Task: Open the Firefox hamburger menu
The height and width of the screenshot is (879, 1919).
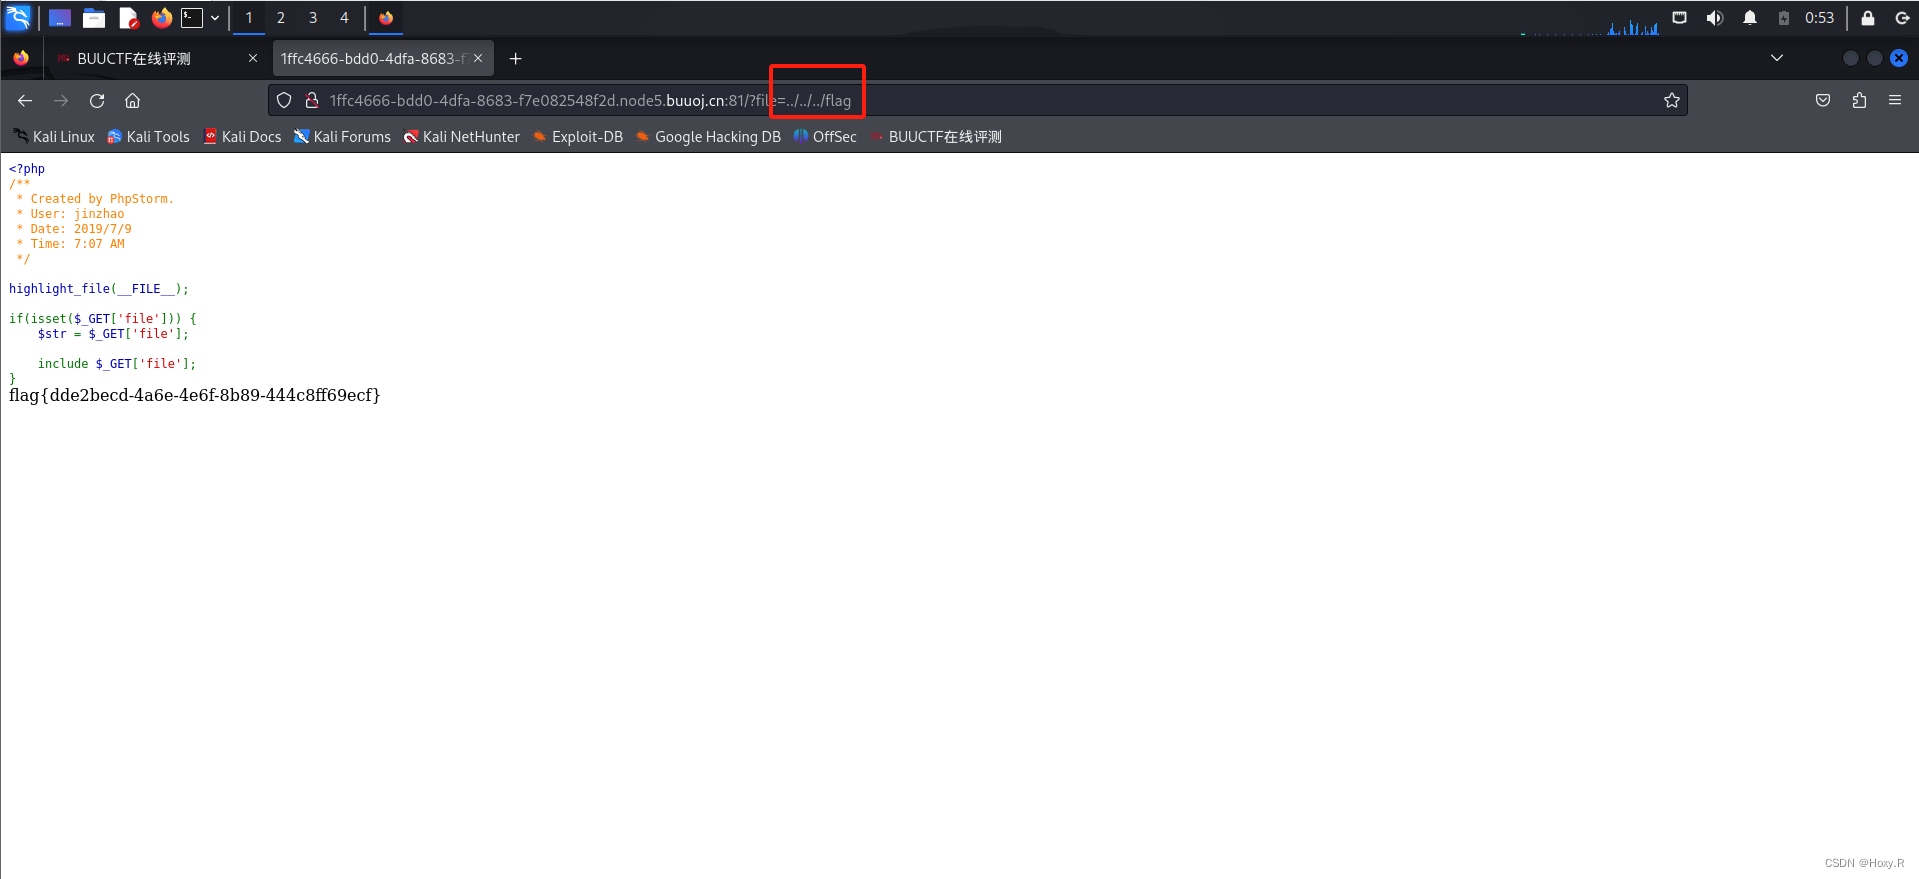Action: point(1895,100)
